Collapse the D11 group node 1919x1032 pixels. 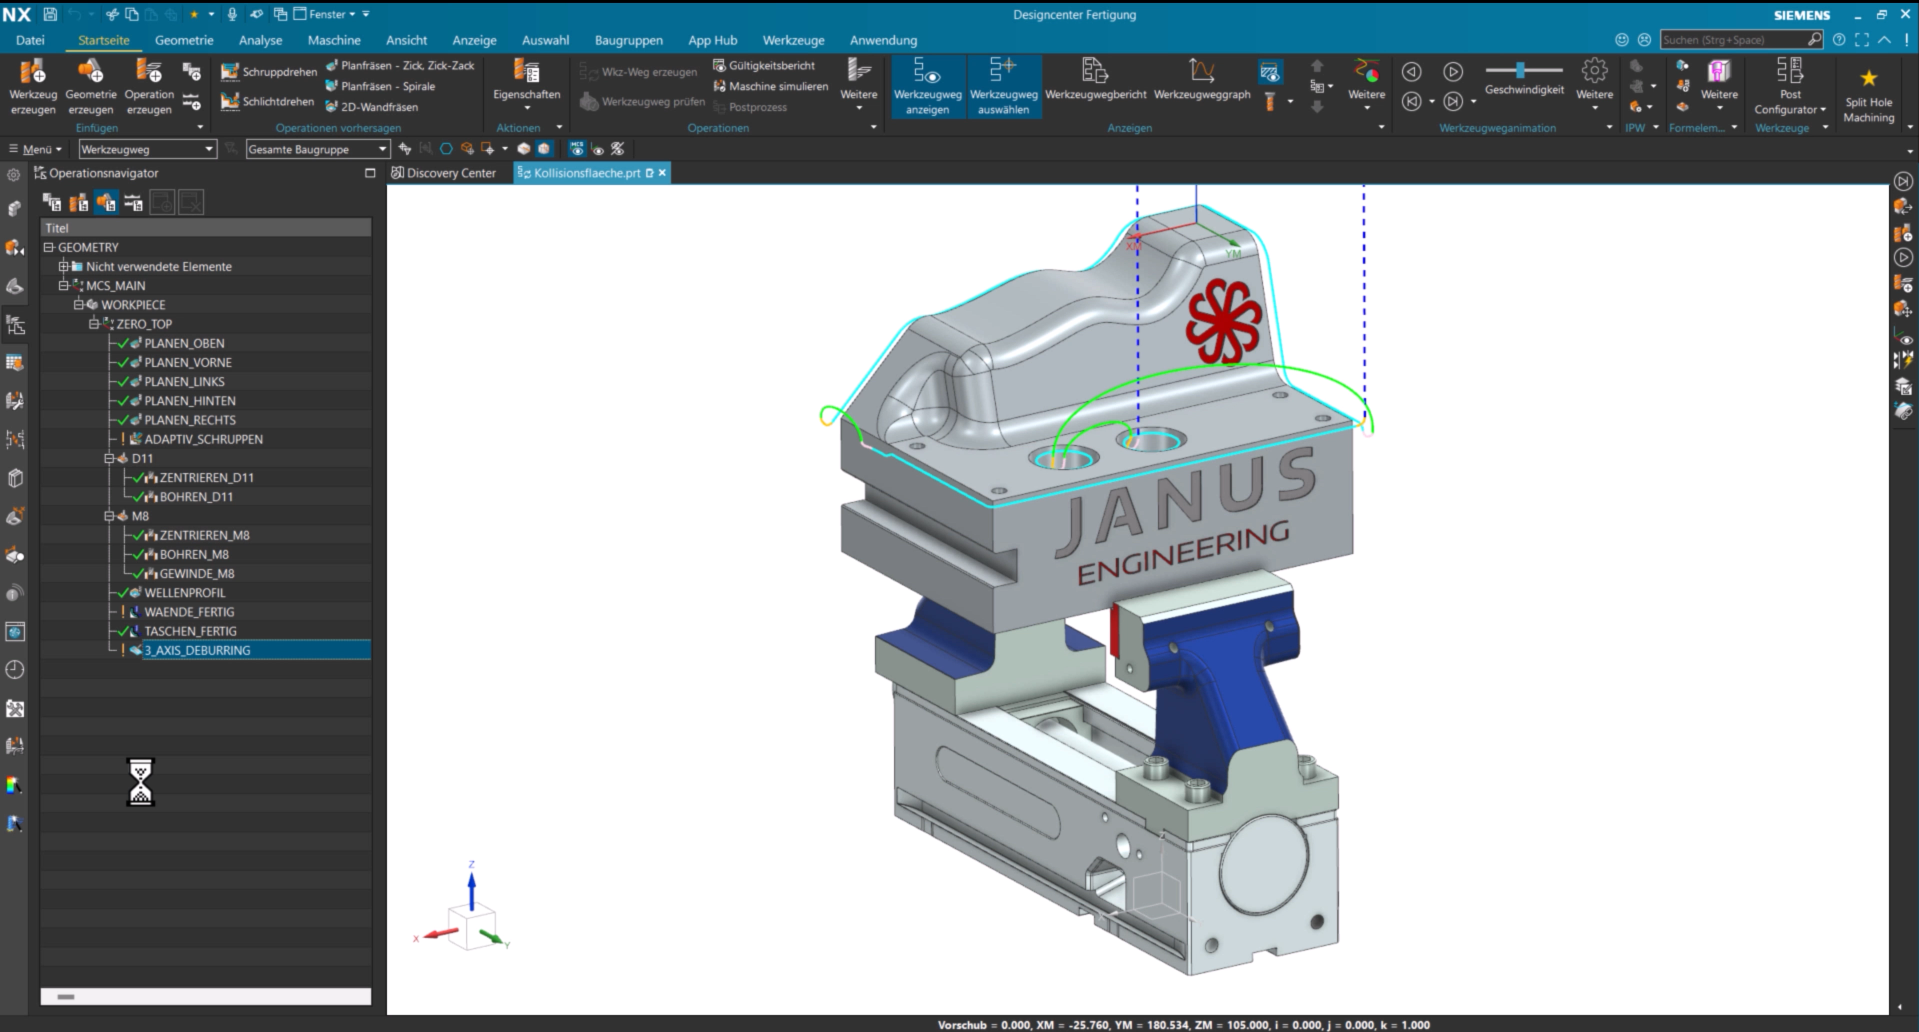pyautogui.click(x=110, y=458)
